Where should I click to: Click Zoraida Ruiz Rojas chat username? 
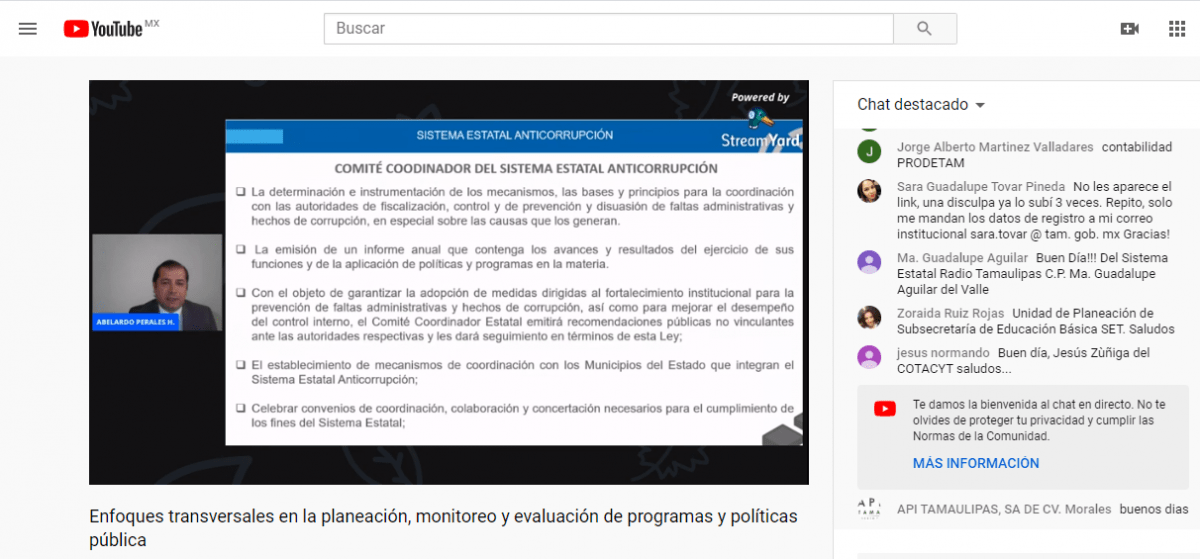tap(950, 313)
